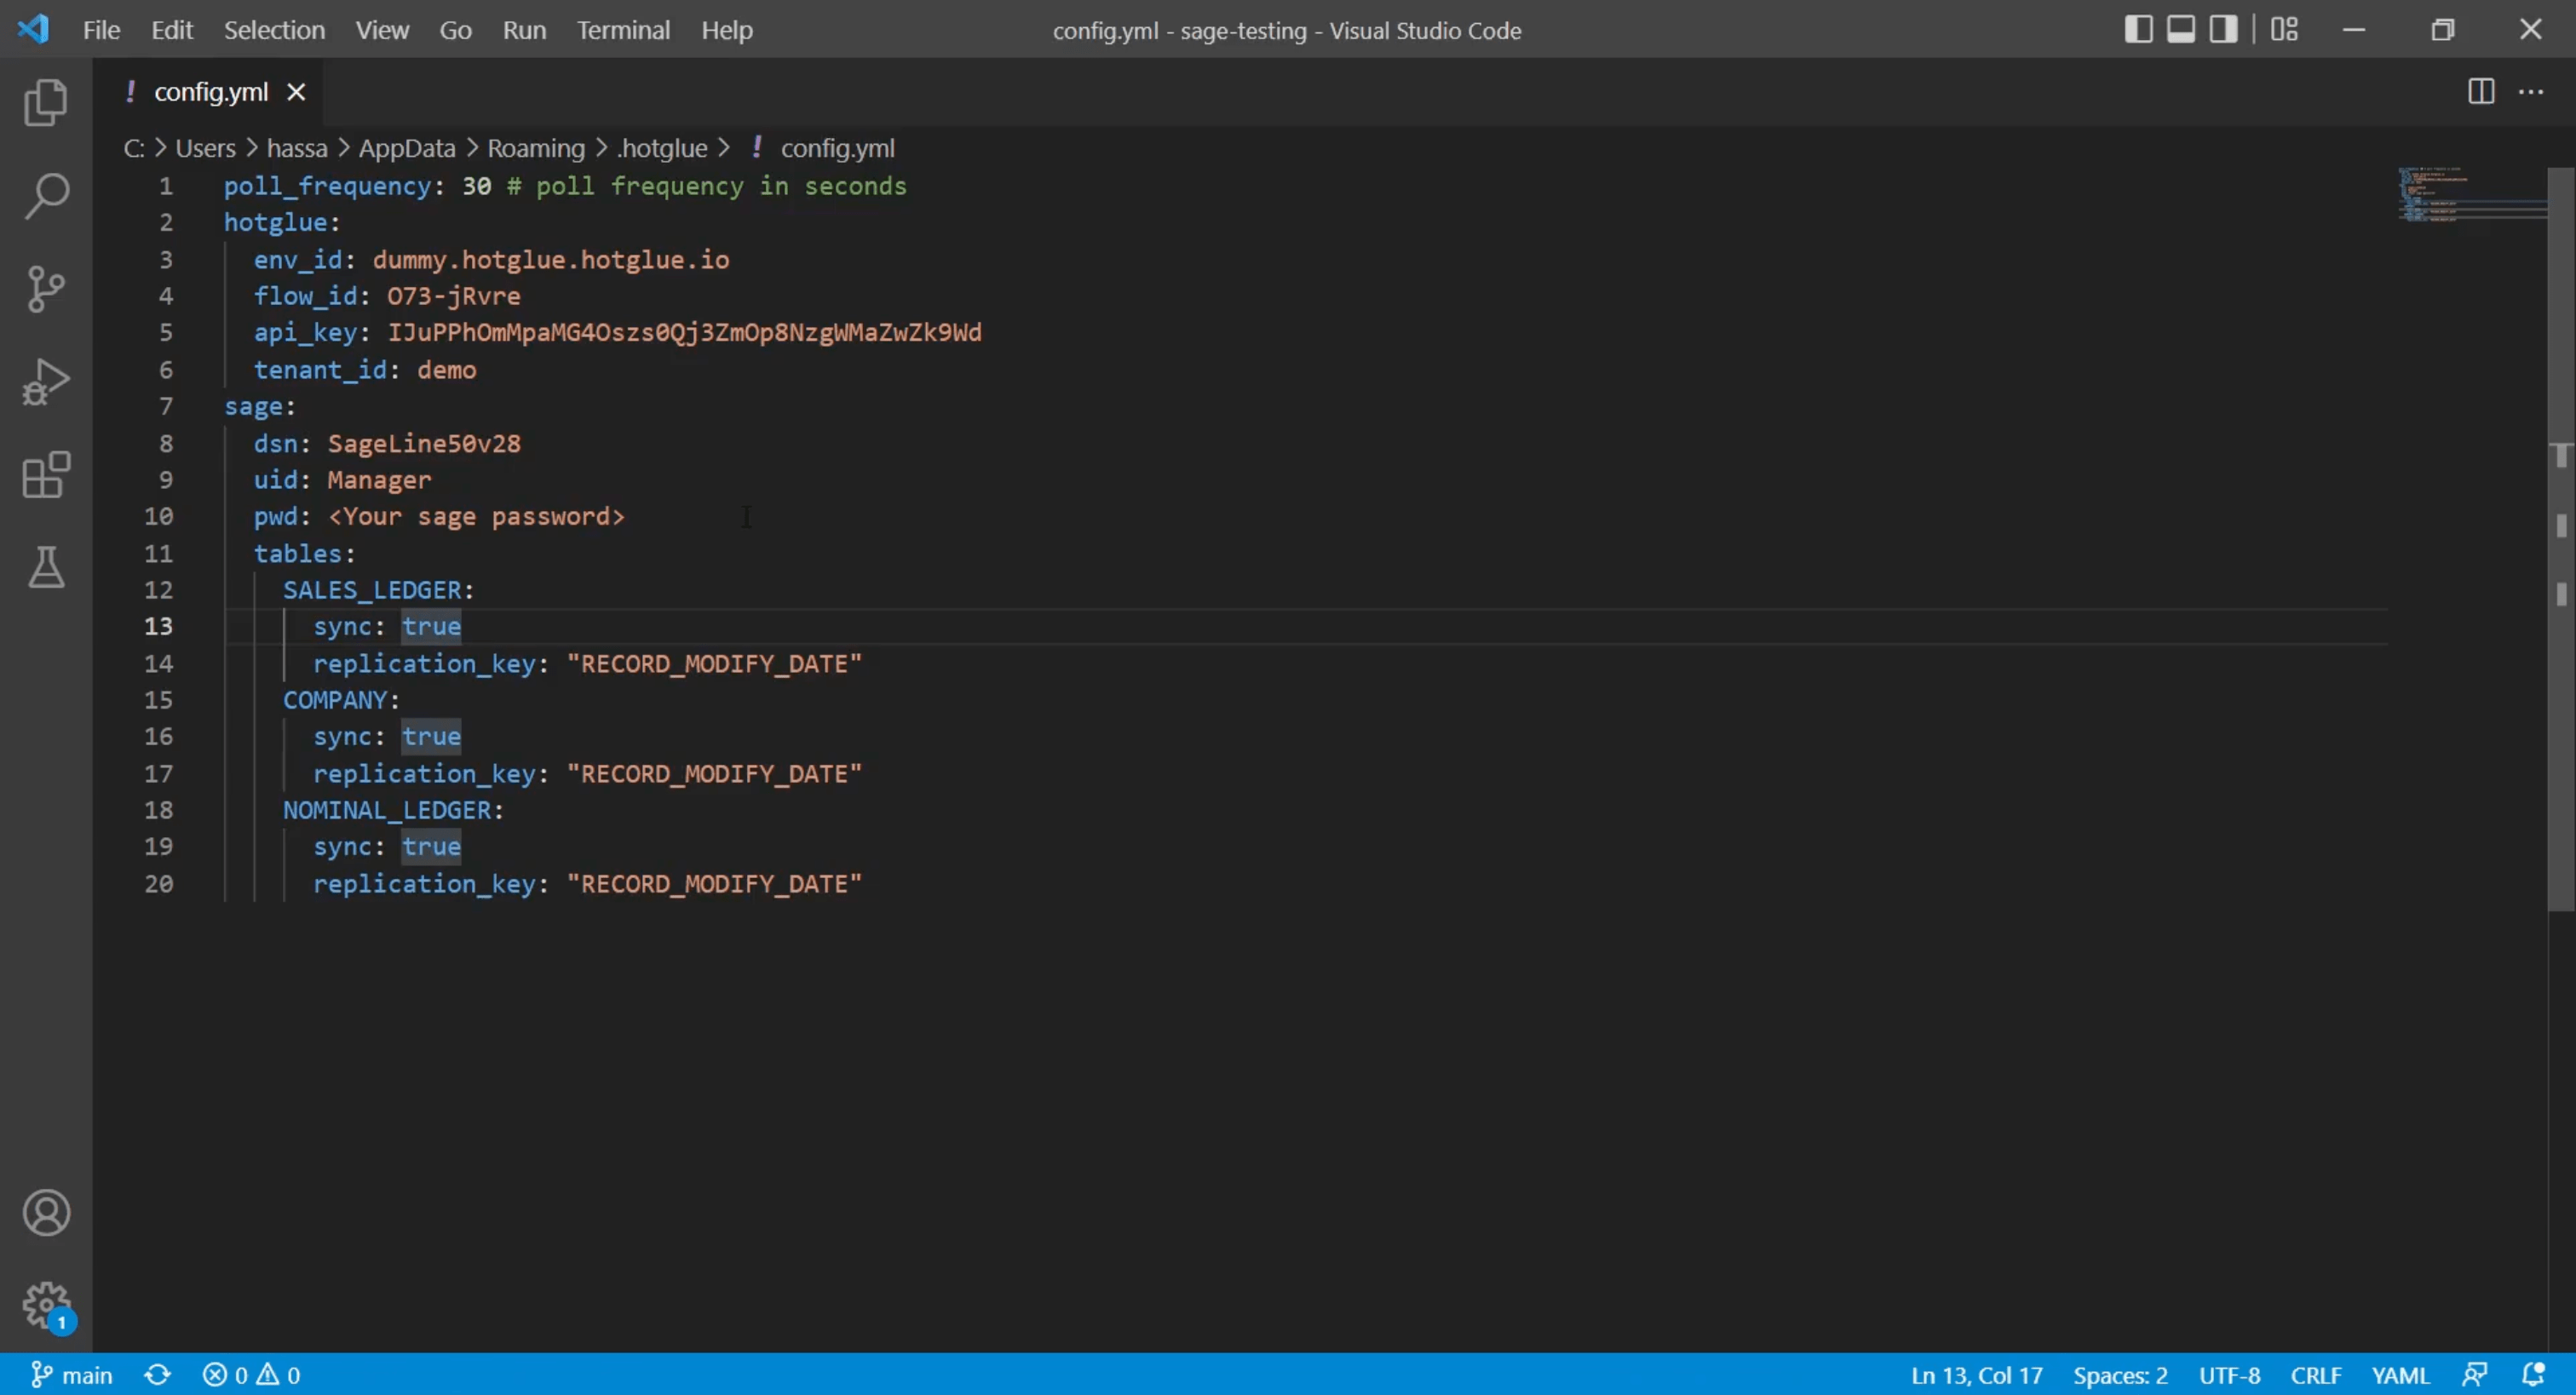
Task: Expand the Roaming breadcrumb segment
Action: click(536, 148)
